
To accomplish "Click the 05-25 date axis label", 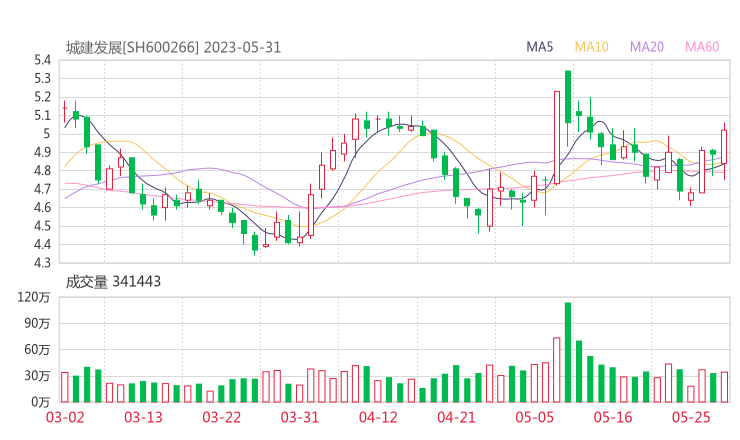I will click(x=691, y=417).
